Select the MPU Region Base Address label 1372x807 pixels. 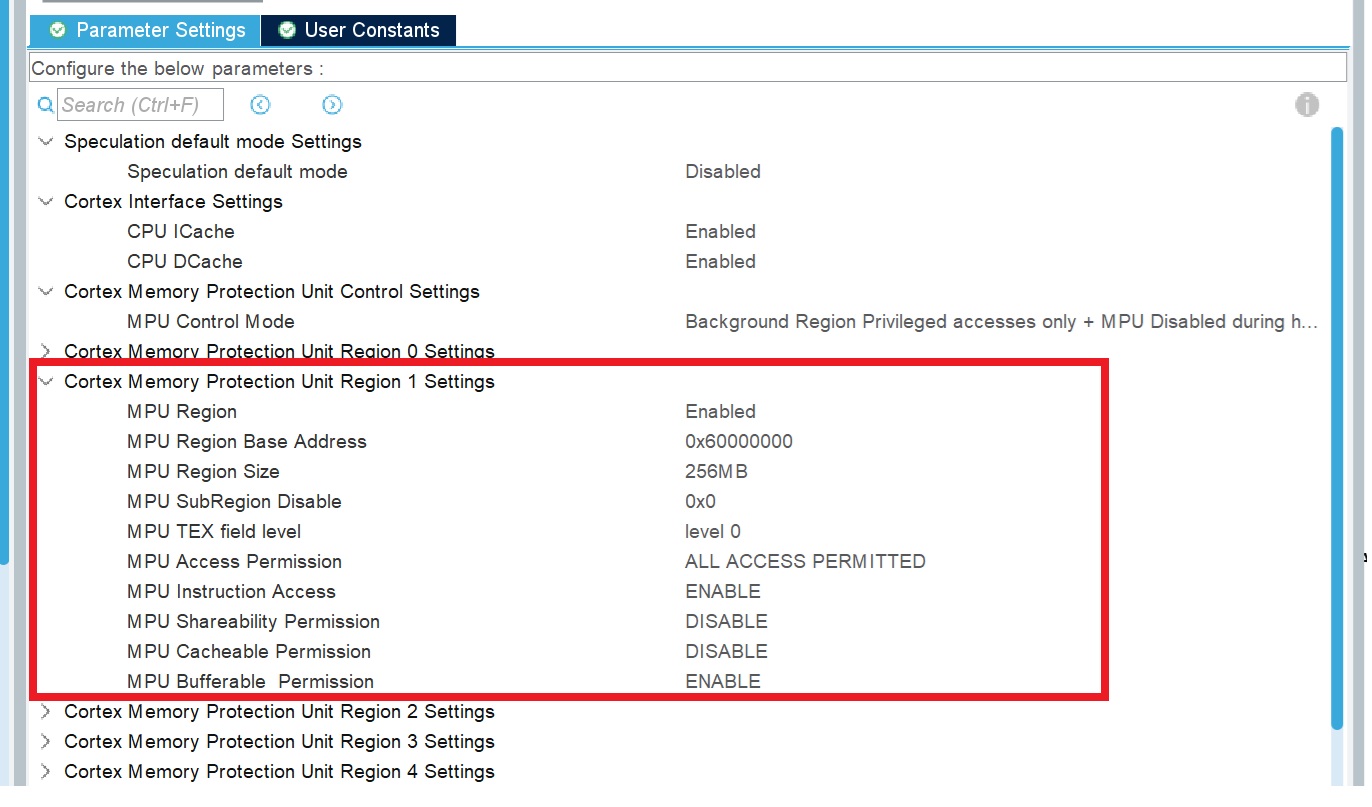pyautogui.click(x=247, y=441)
